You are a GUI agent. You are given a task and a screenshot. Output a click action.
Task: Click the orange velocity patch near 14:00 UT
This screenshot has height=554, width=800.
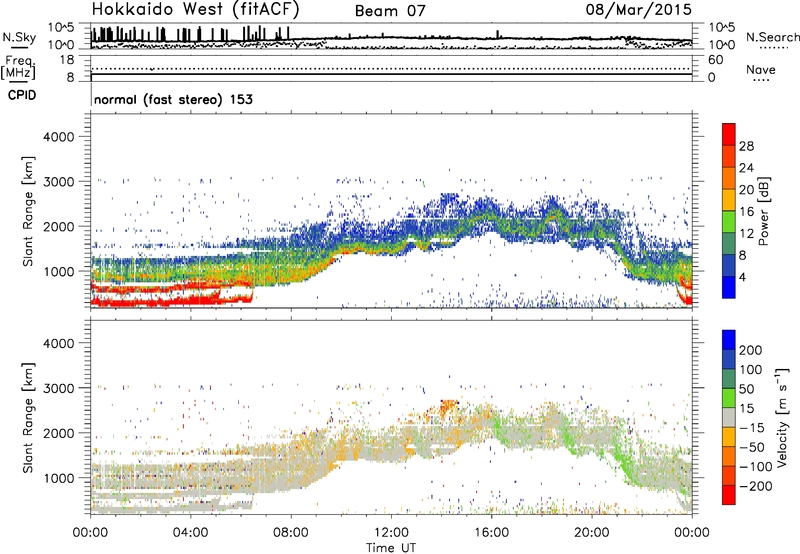tap(447, 407)
